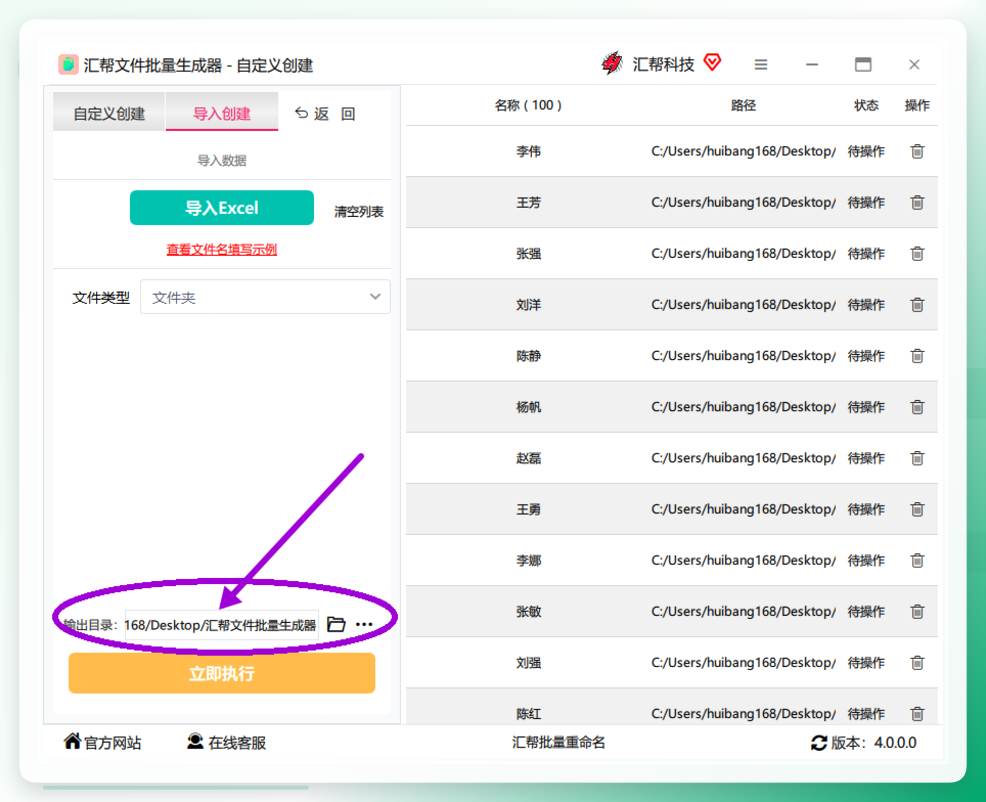This screenshot has height=802, width=986.
Task: Remove 杨帆 using its trash icon
Action: coord(917,407)
